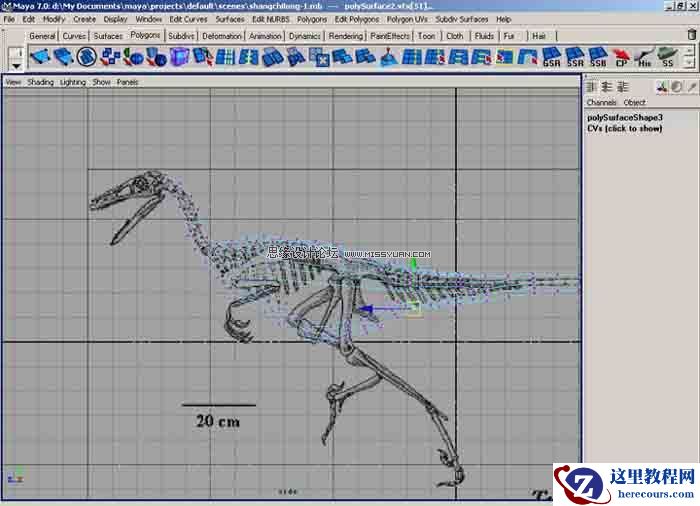Toggle the shelf tabs button above the arrow
Screen dimensions: 700x506
(x=17, y=53)
